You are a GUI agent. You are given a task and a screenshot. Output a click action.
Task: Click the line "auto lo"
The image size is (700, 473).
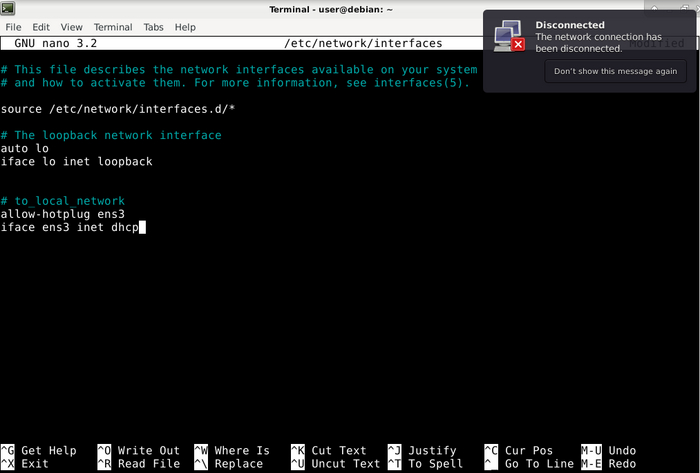25,148
